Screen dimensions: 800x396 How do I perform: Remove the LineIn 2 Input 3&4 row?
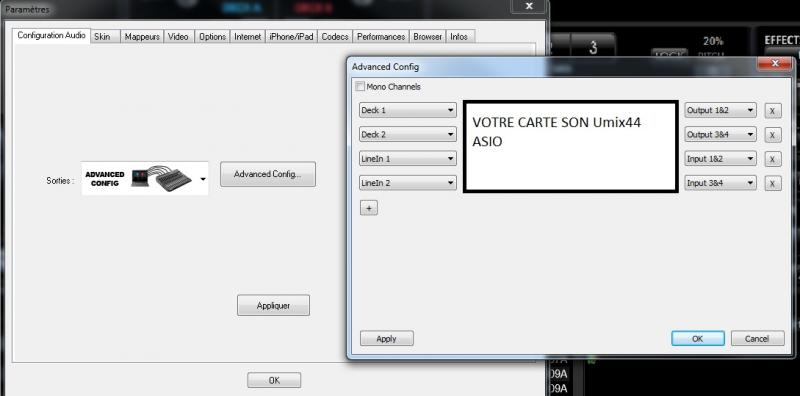click(x=772, y=183)
